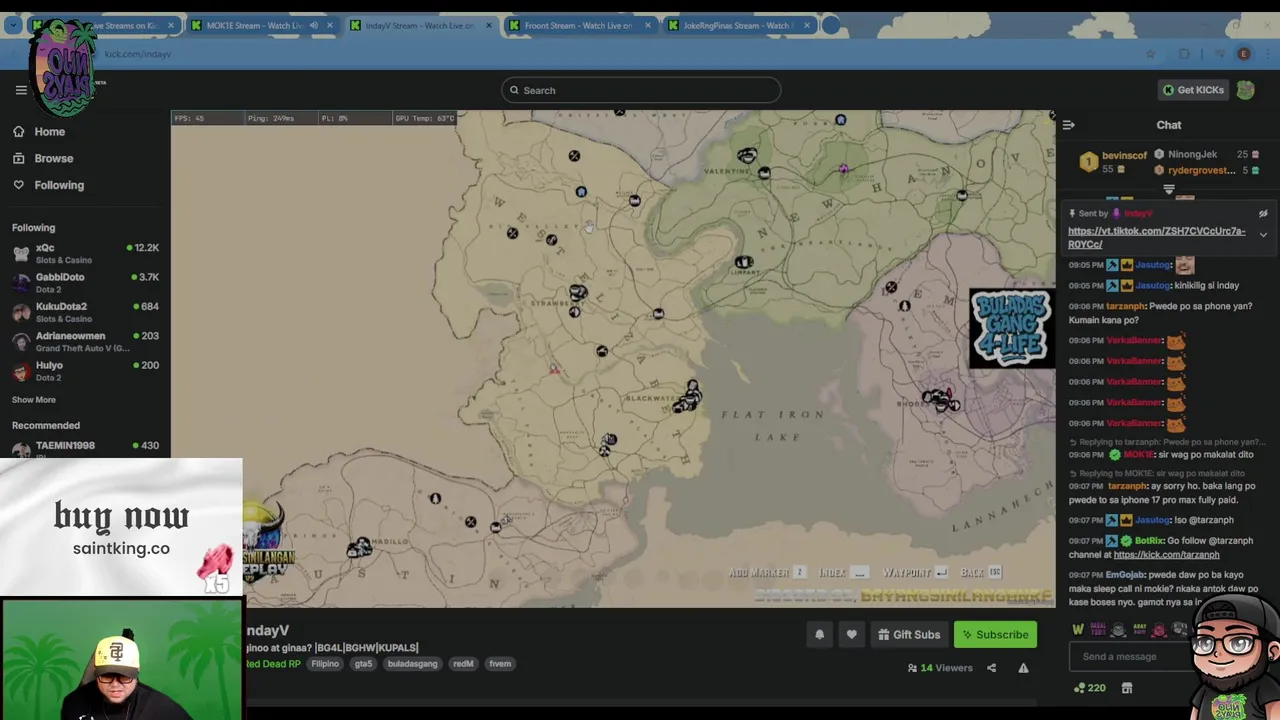Open the xQc channel in Following
This screenshot has height=720, width=1280.
(x=85, y=253)
